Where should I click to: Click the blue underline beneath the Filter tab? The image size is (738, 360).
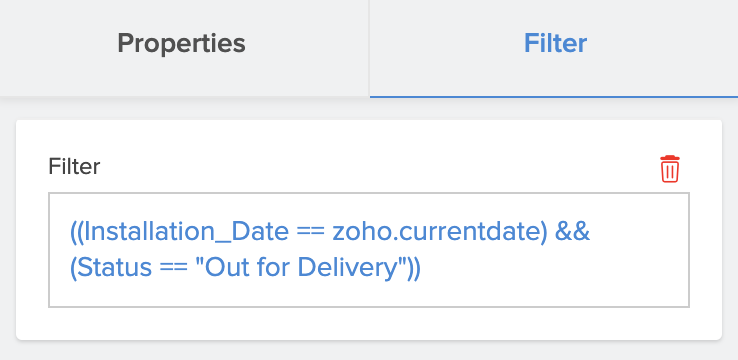point(554,96)
